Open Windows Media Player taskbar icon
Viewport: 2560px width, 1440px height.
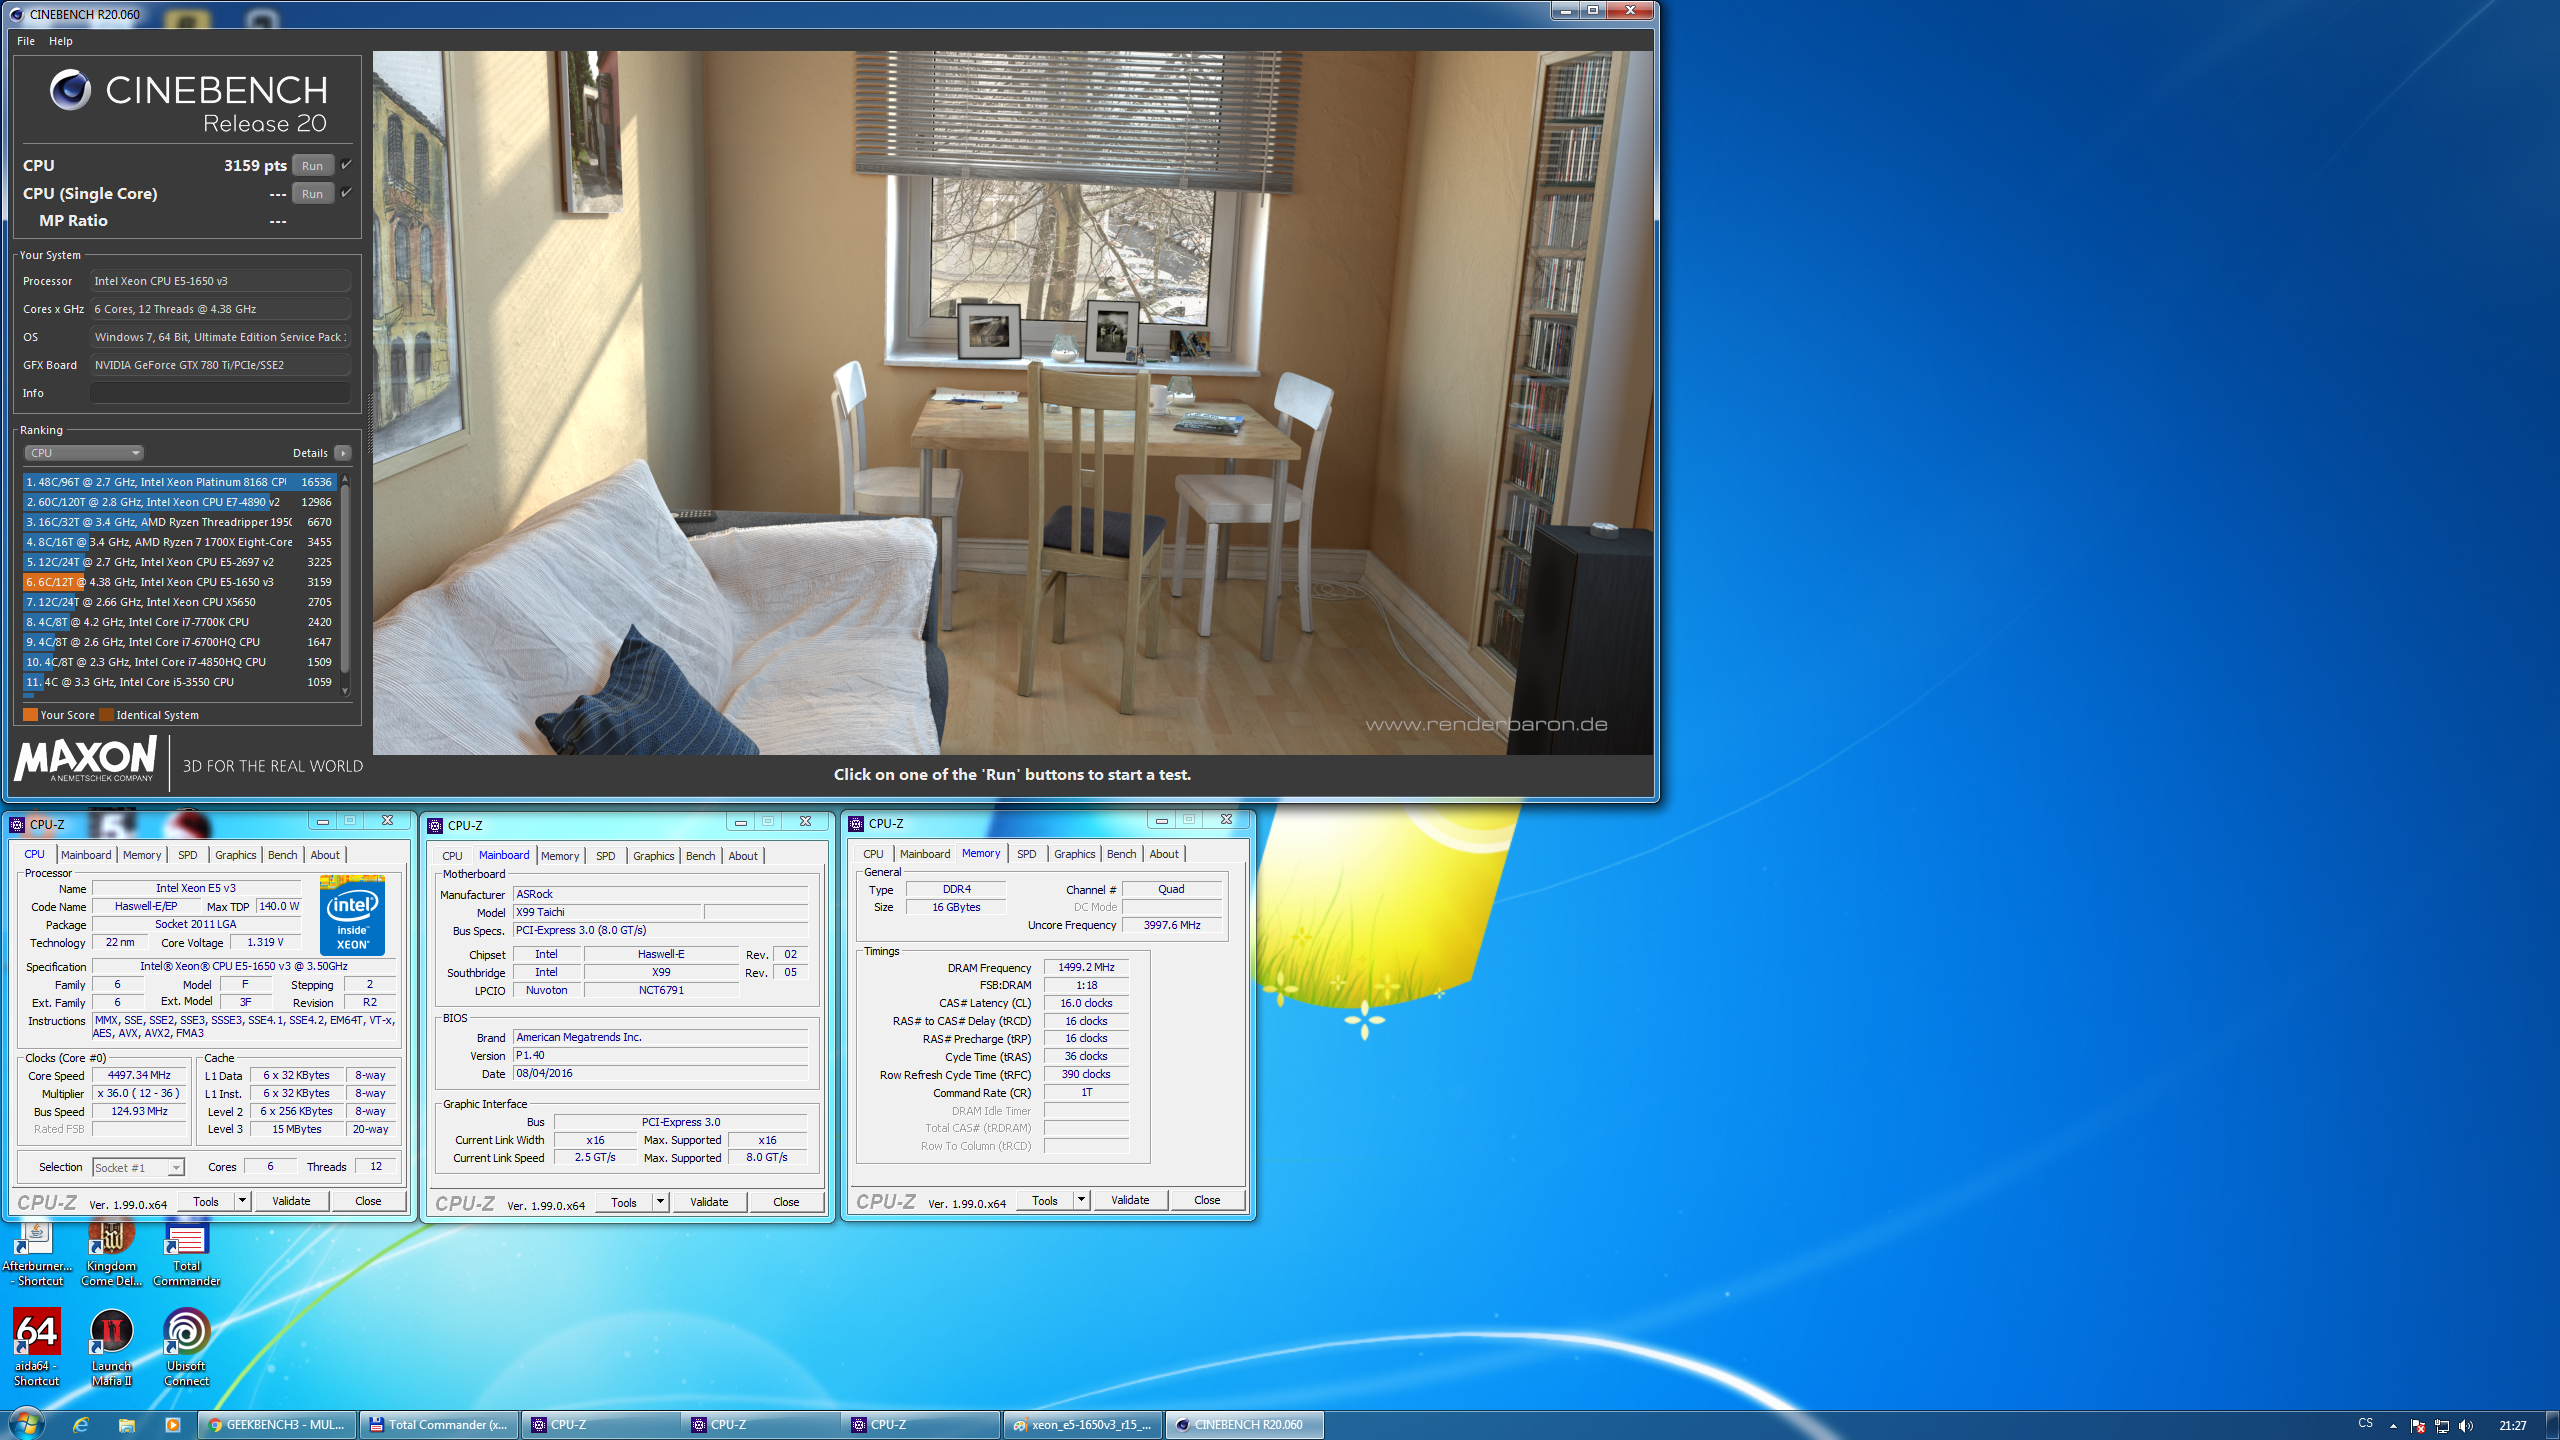point(172,1425)
